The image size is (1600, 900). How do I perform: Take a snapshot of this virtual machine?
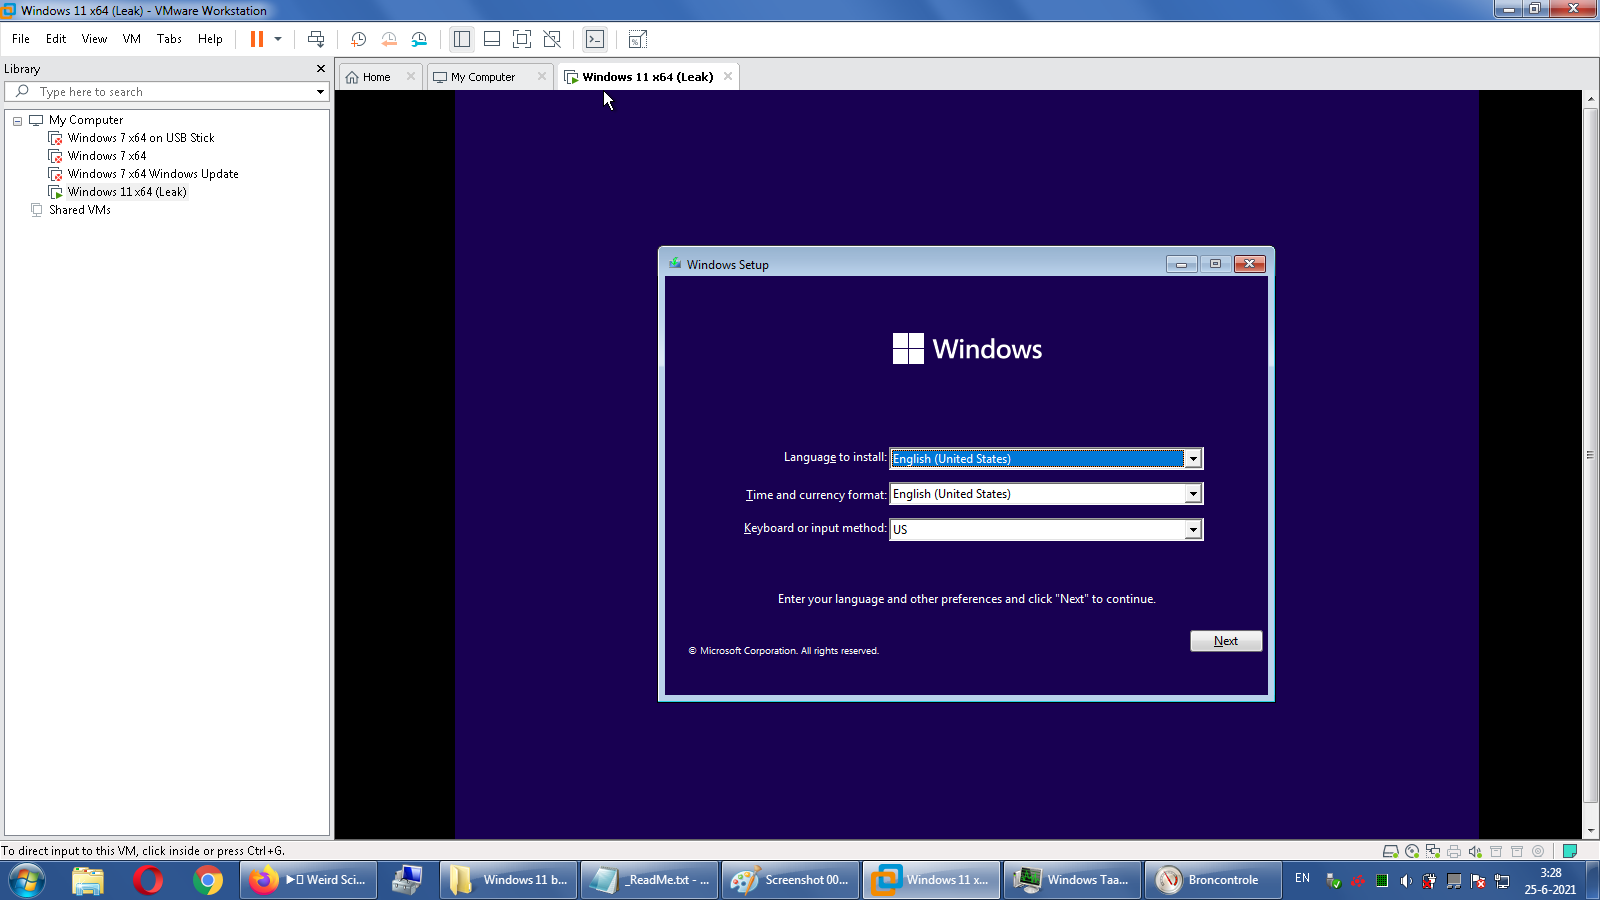(x=358, y=39)
